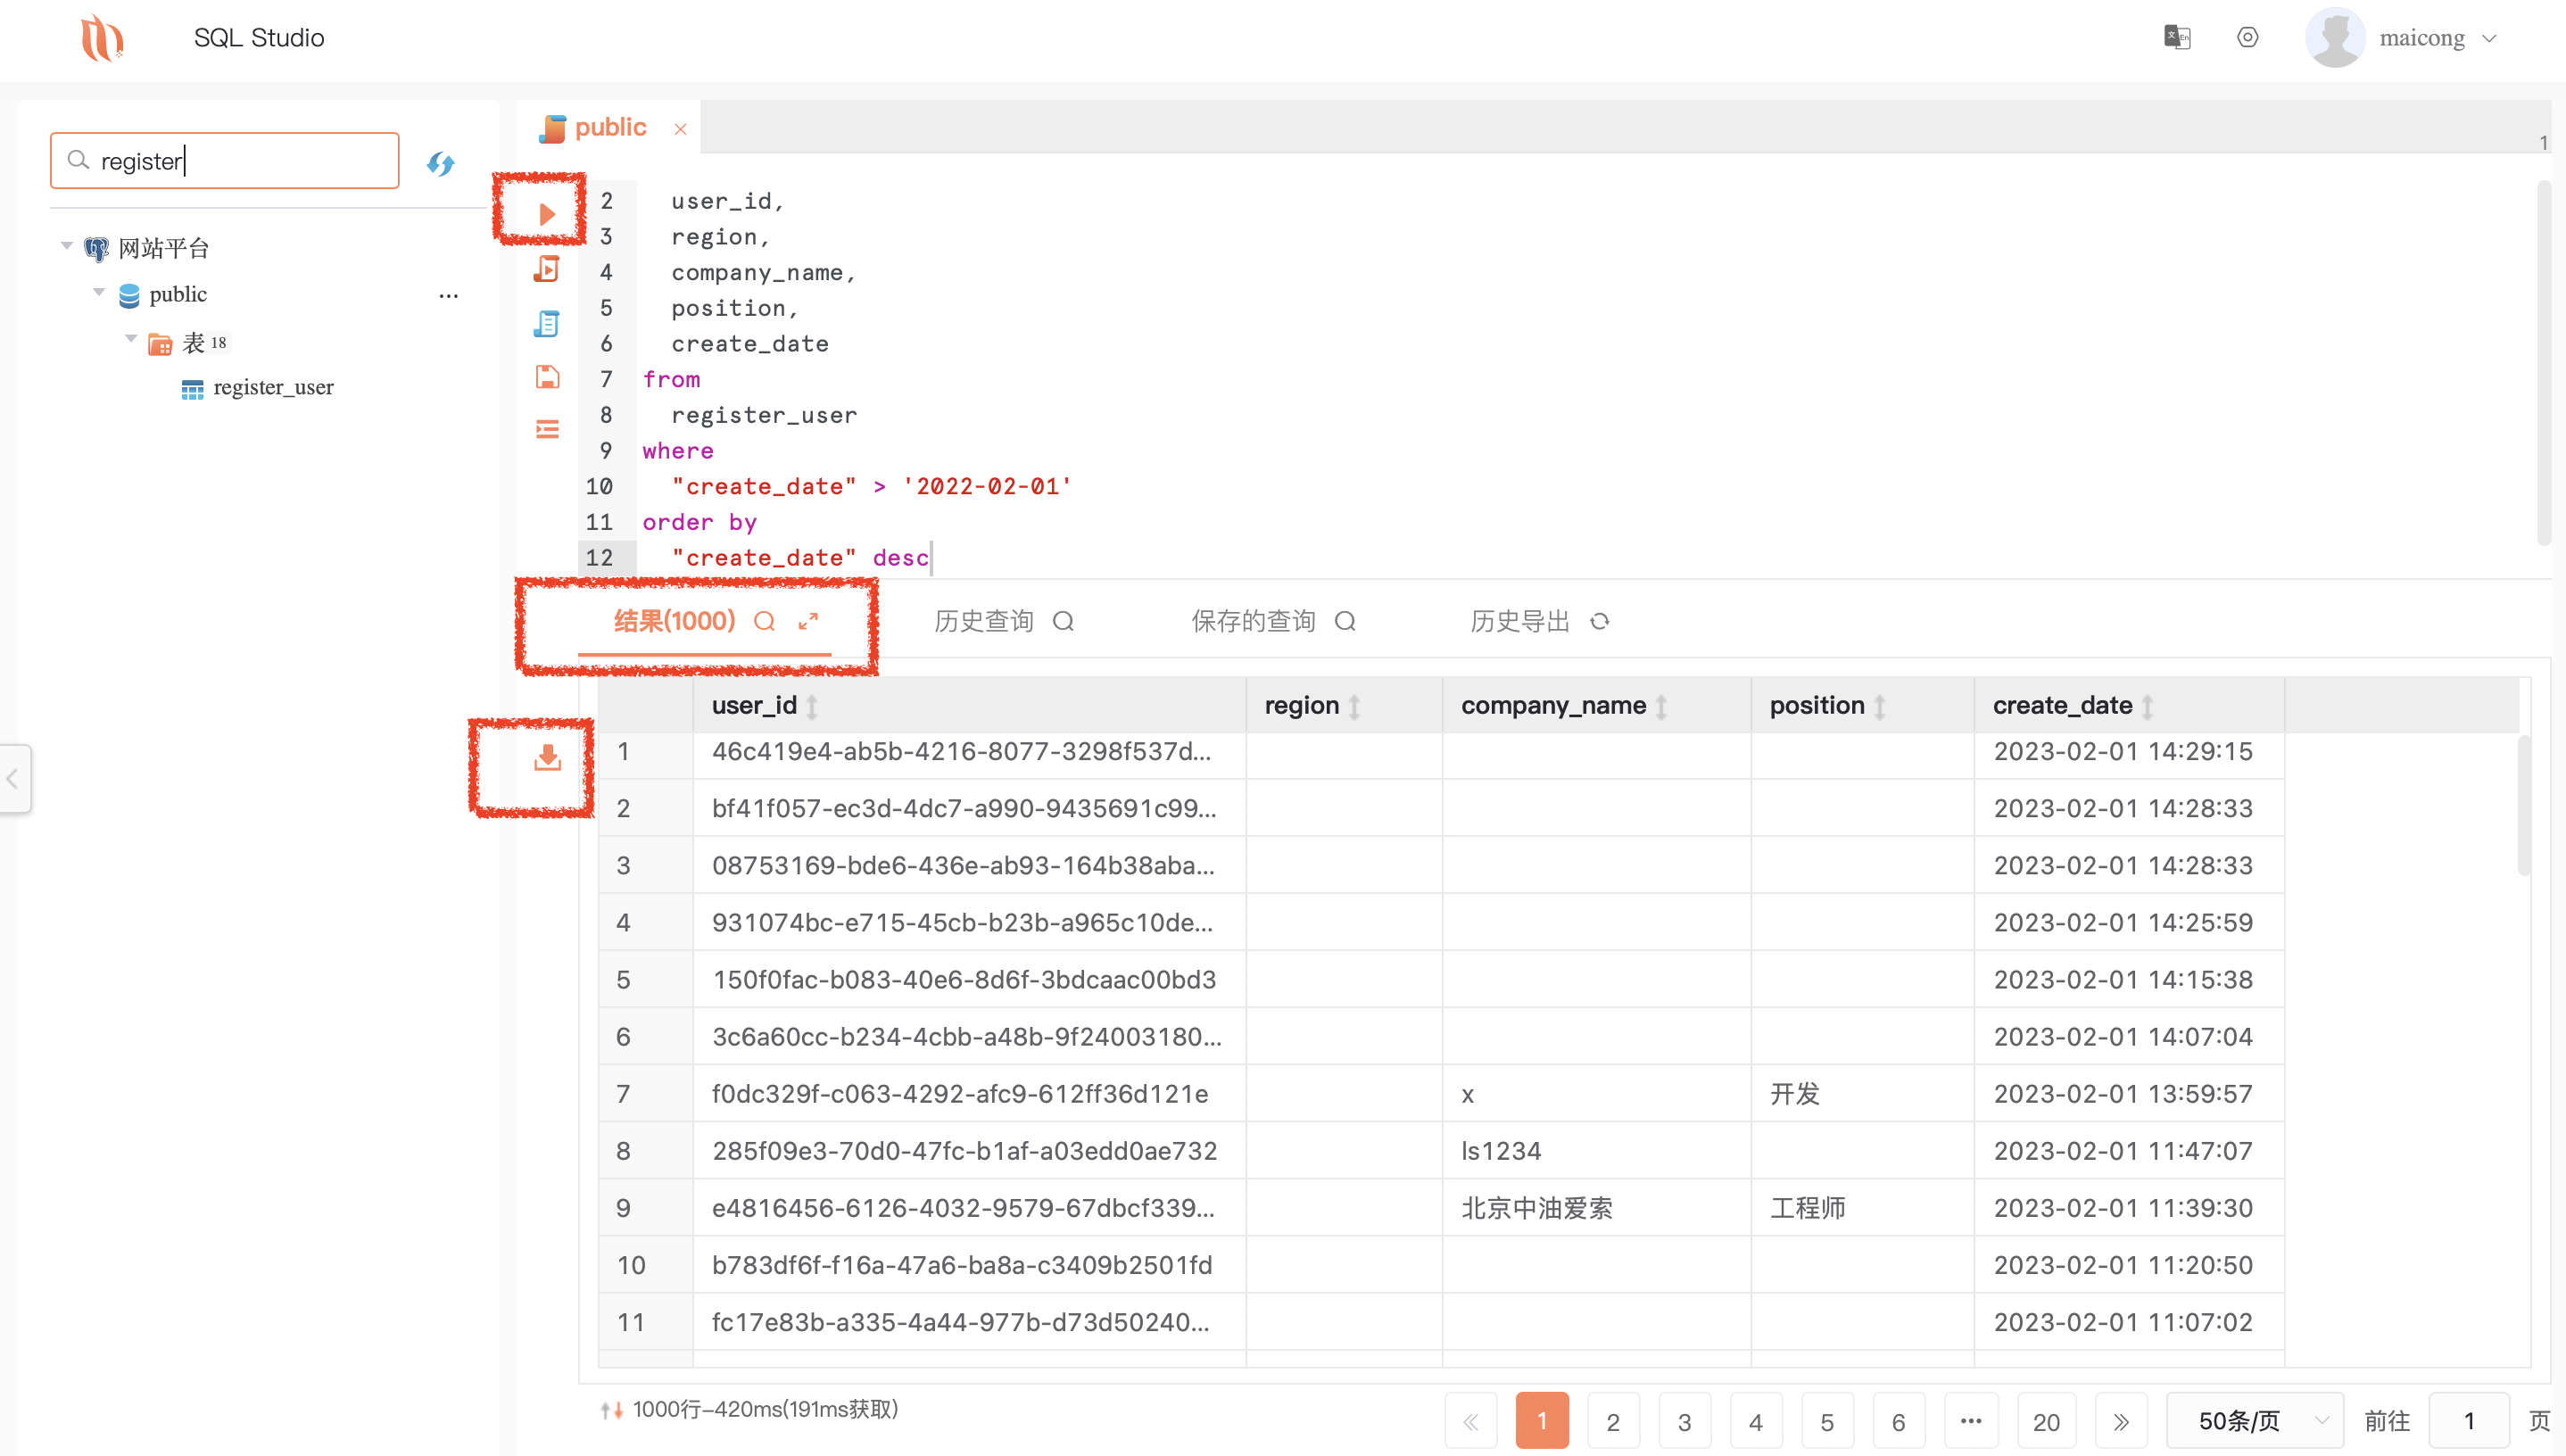Toggle sort on the company_name column

tap(1663, 705)
